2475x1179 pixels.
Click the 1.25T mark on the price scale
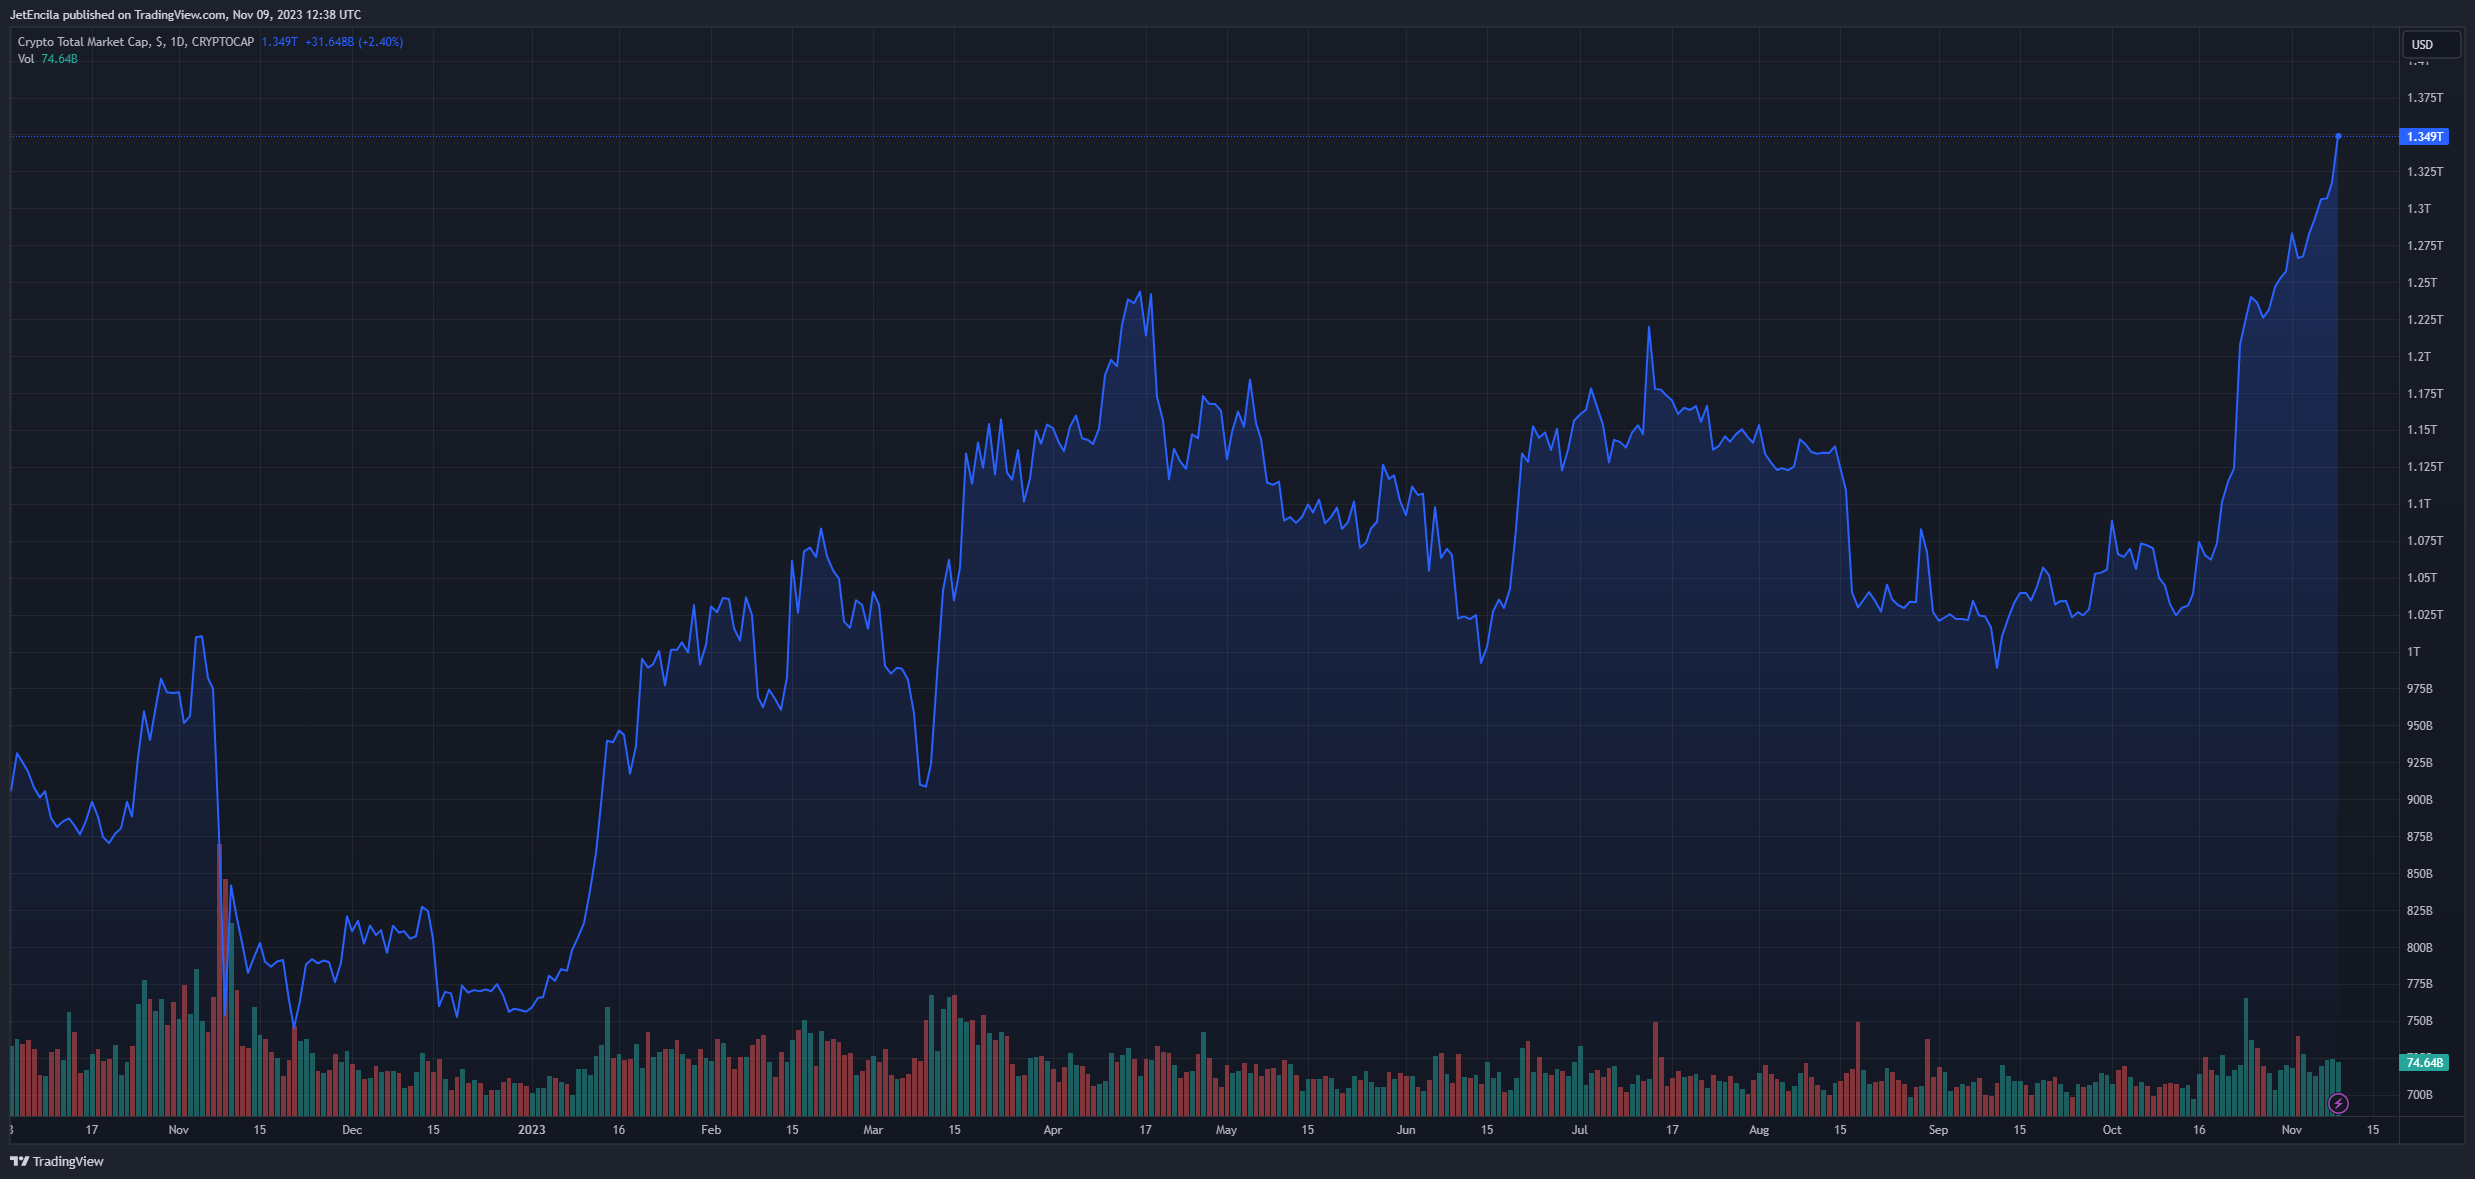(2421, 283)
